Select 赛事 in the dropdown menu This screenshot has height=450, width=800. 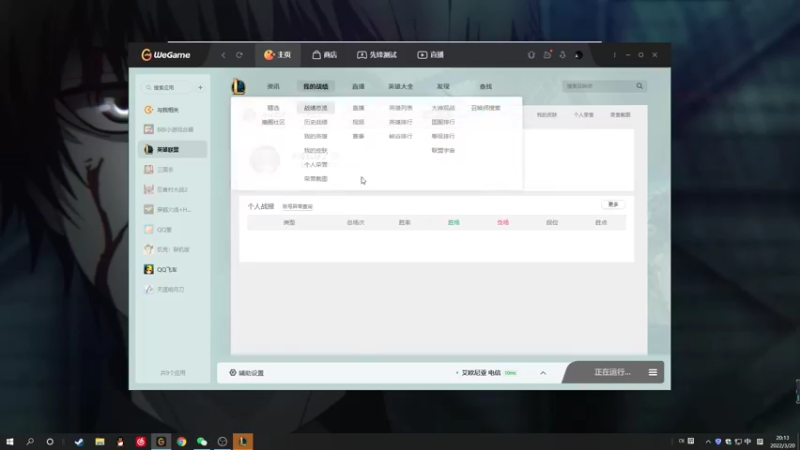tap(358, 136)
